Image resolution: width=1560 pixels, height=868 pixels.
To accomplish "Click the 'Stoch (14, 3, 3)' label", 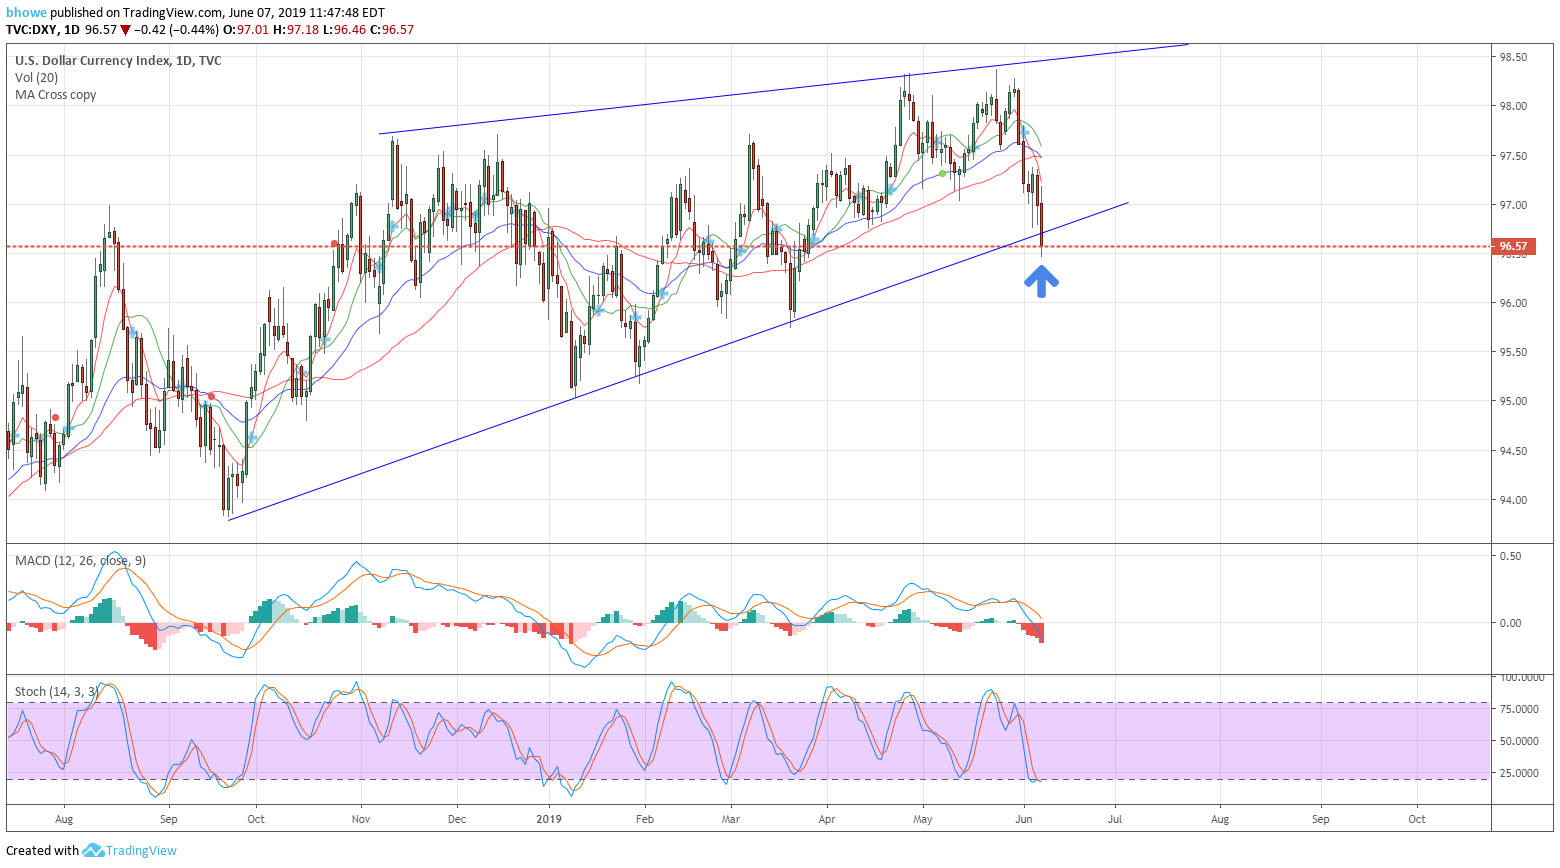I will [x=56, y=691].
